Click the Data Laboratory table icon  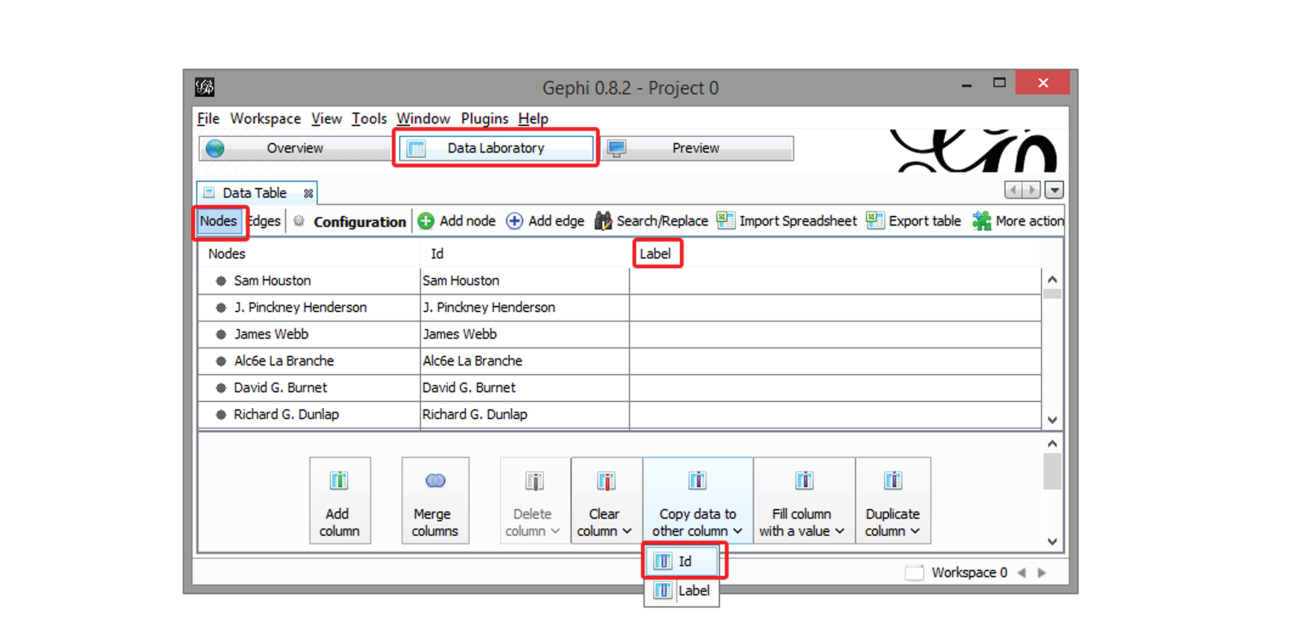pyautogui.click(x=416, y=148)
